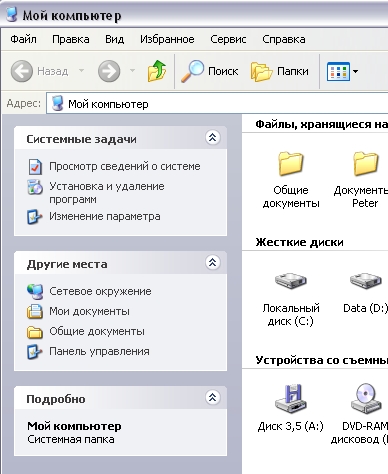The image size is (388, 474).
Task: Click the Views grid icon
Action: pos(338,71)
